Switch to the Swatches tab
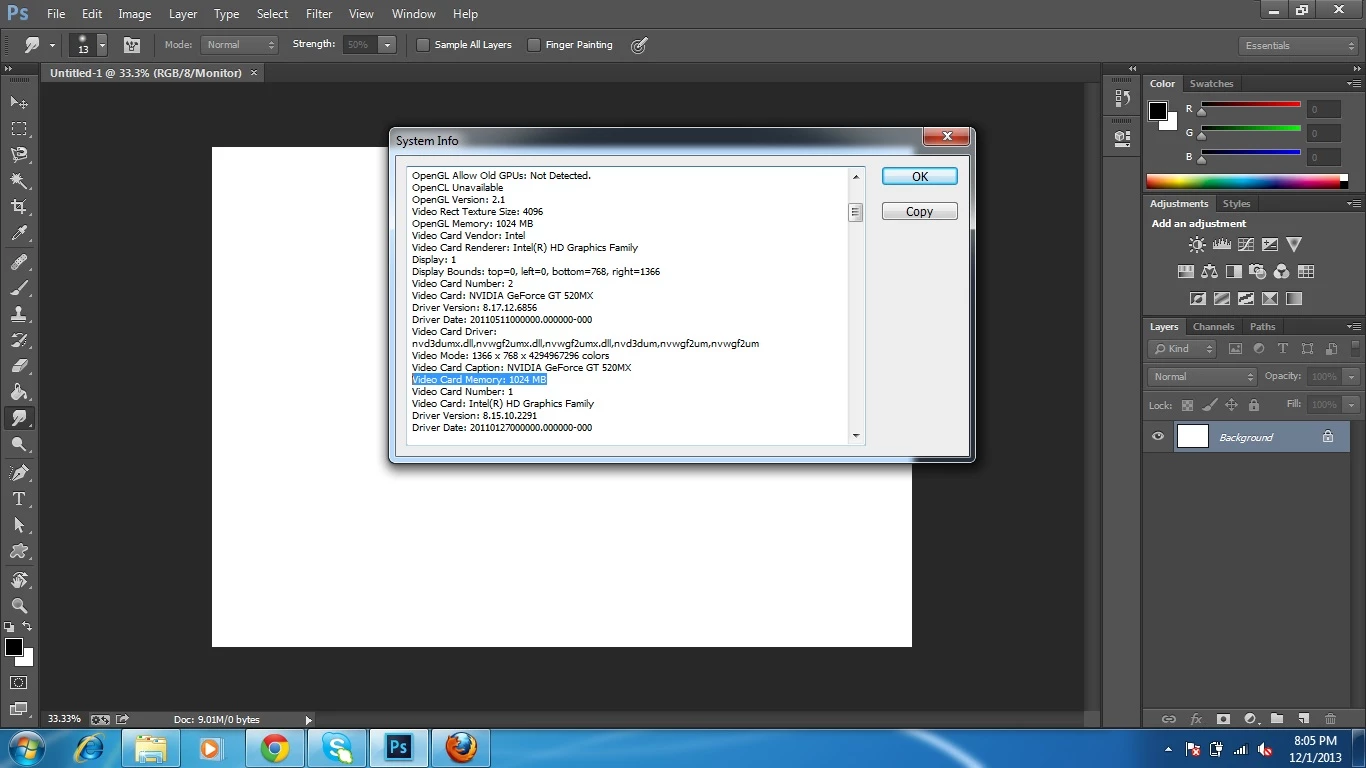1366x768 pixels. (x=1211, y=84)
